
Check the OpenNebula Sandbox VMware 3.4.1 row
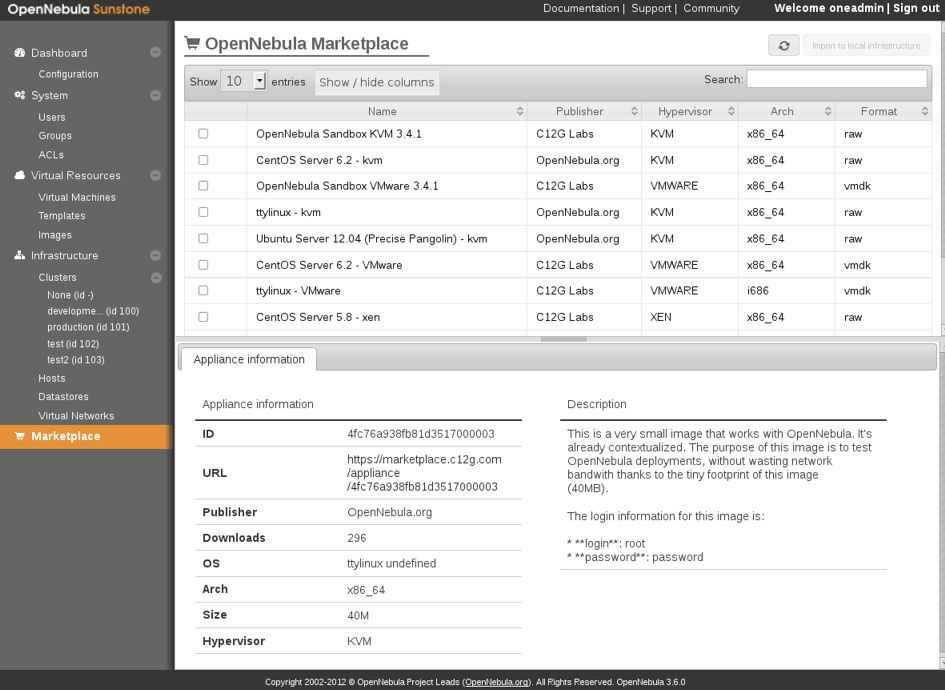[x=203, y=186]
